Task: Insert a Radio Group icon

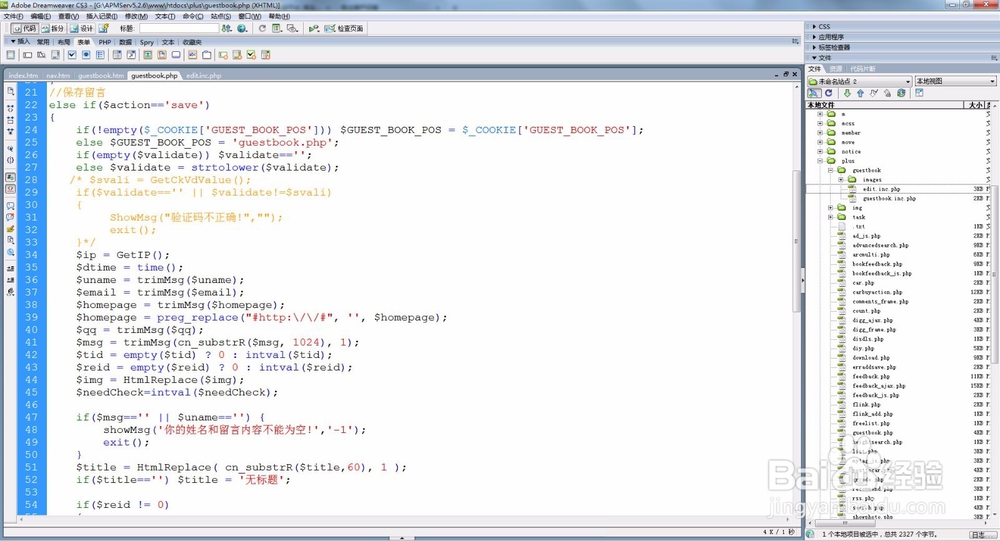Action: click(100, 56)
